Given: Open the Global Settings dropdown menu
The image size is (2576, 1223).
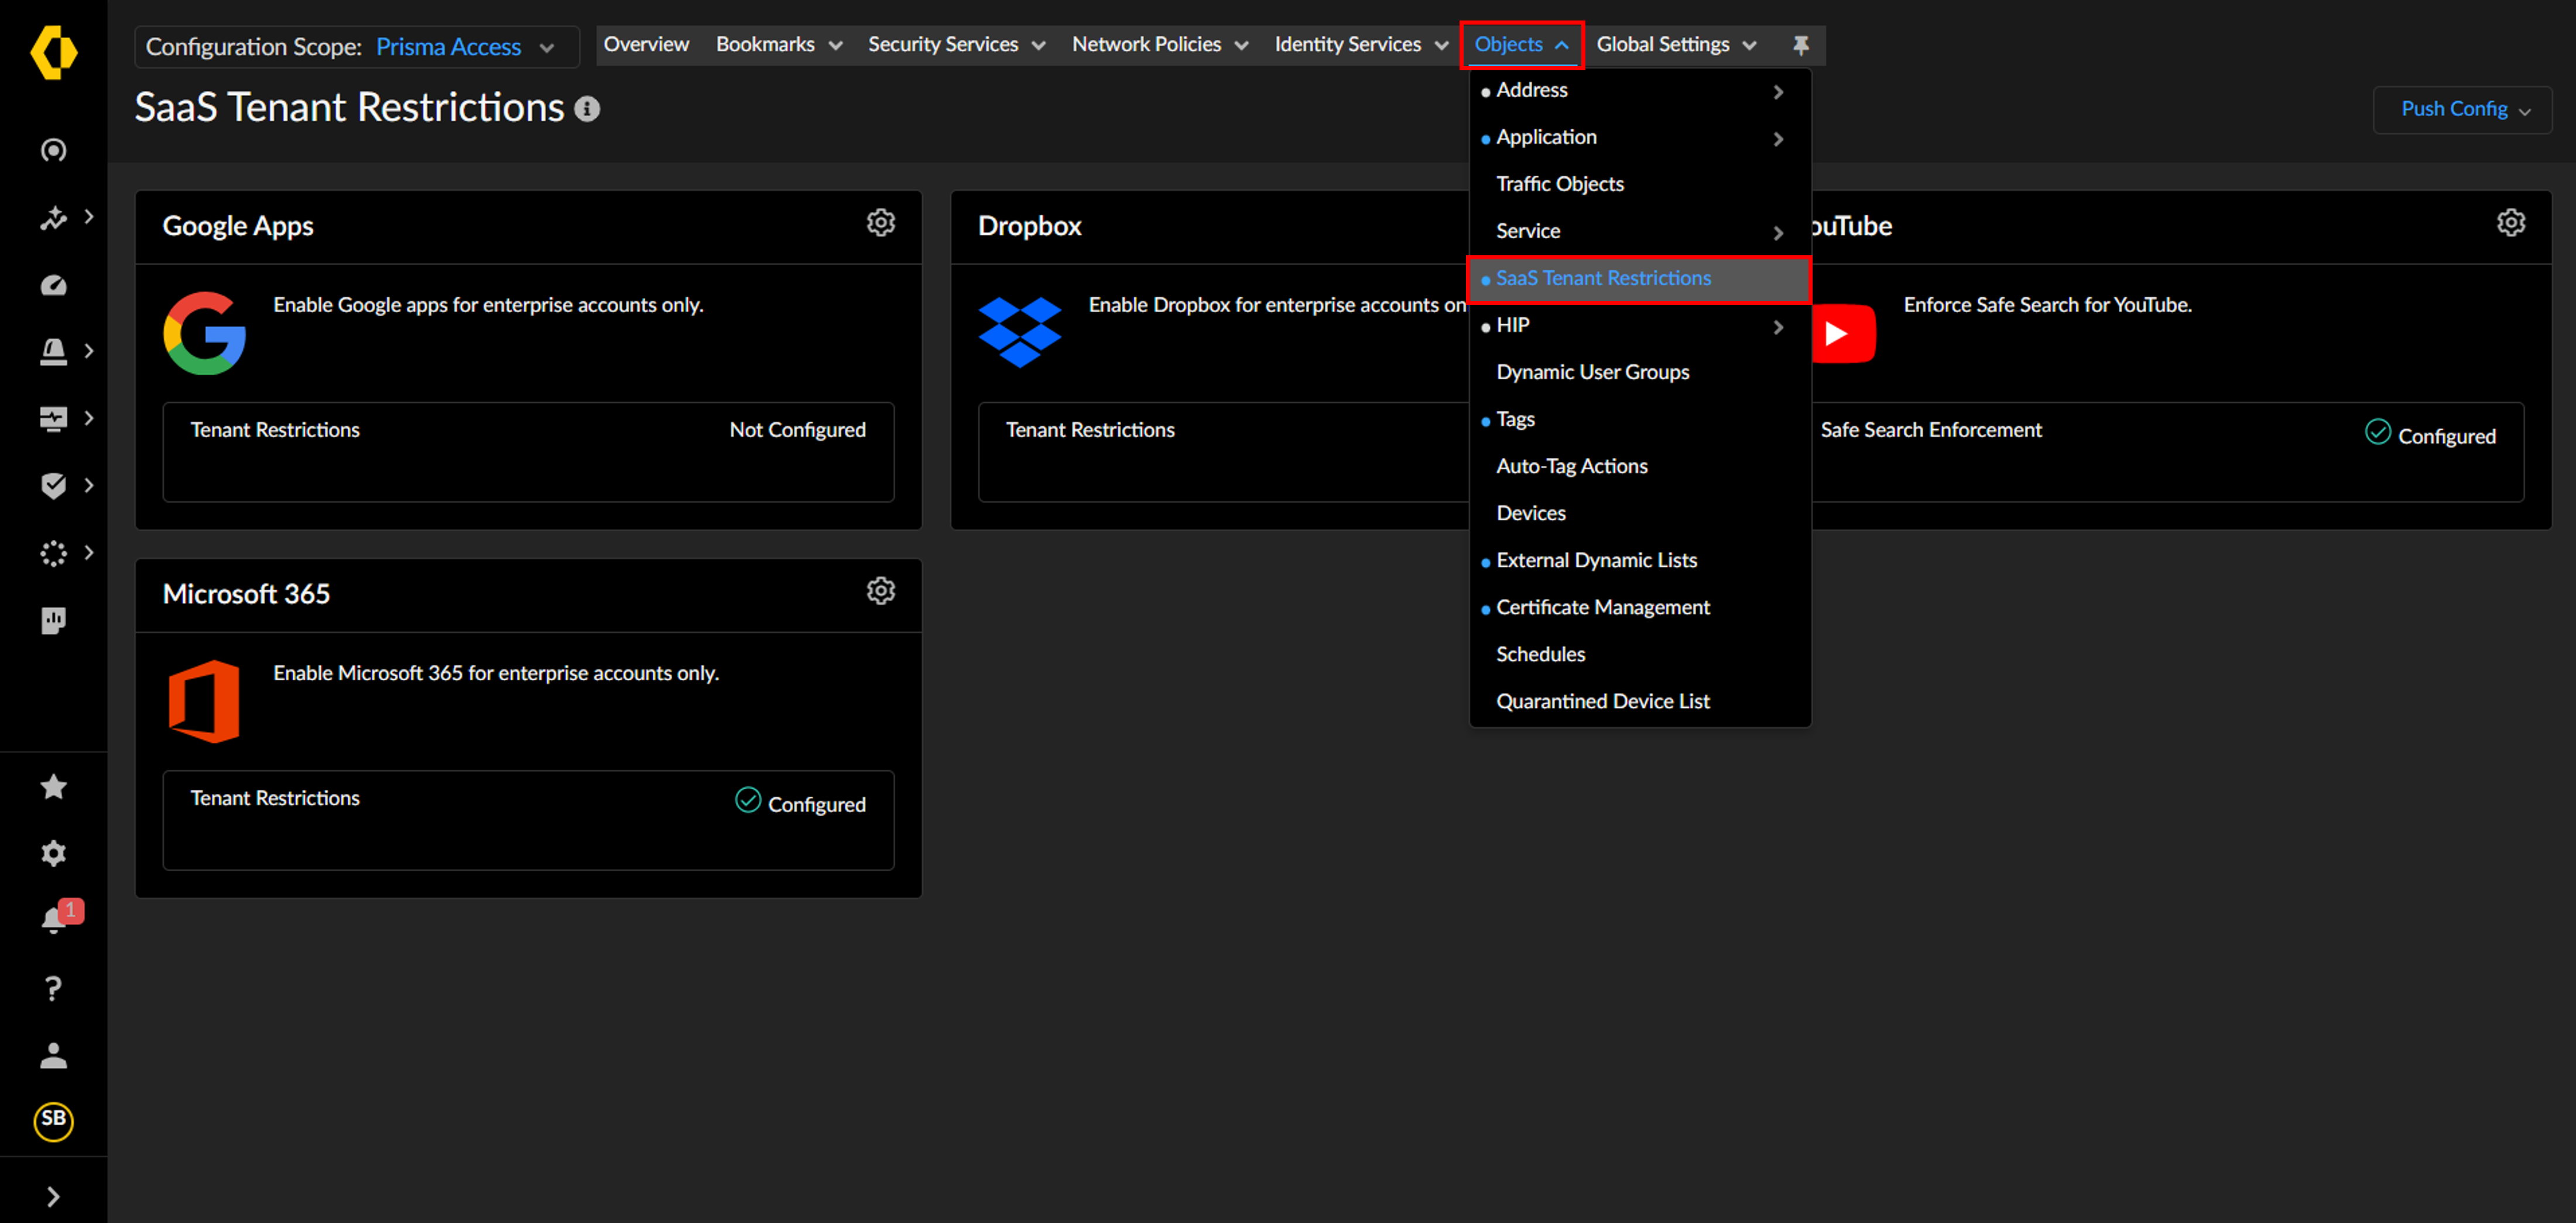Looking at the screenshot, I should coord(1676,45).
